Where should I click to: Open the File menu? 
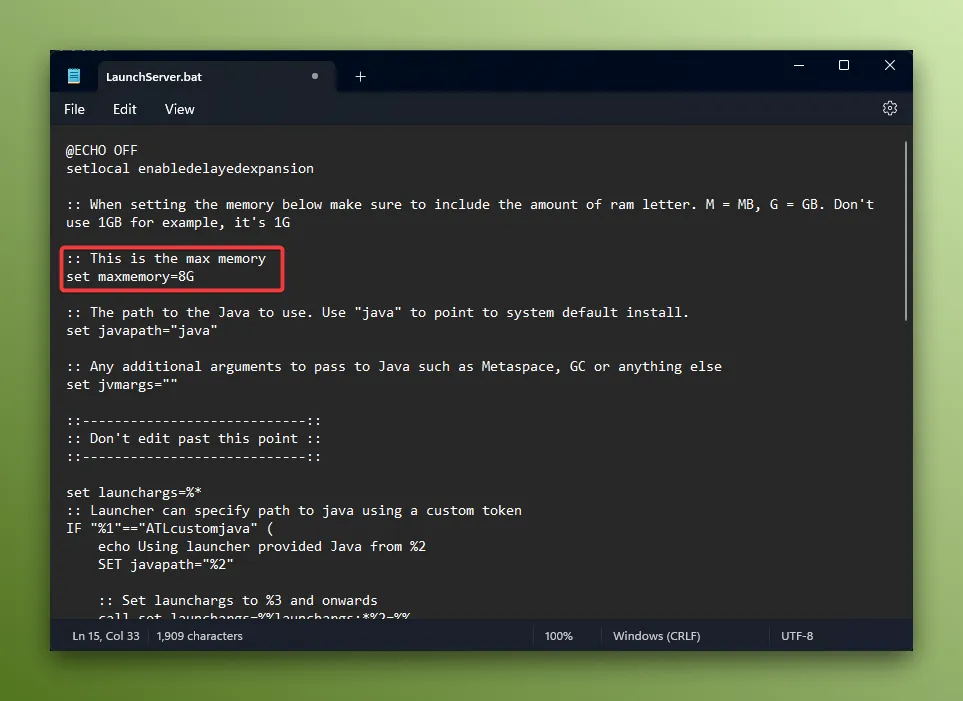point(74,109)
